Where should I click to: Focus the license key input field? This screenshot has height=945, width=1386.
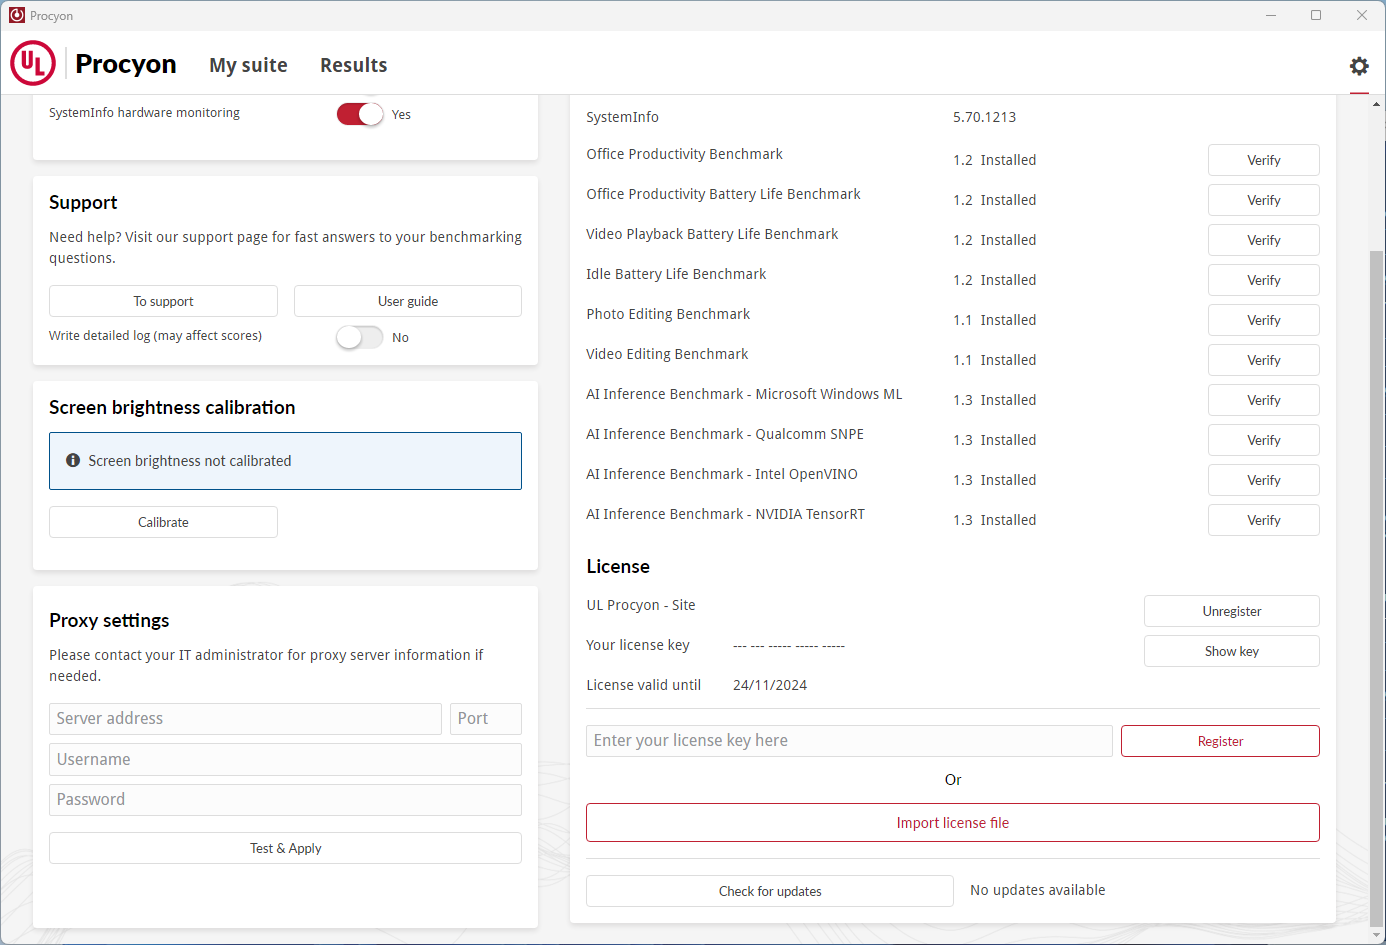coord(849,741)
